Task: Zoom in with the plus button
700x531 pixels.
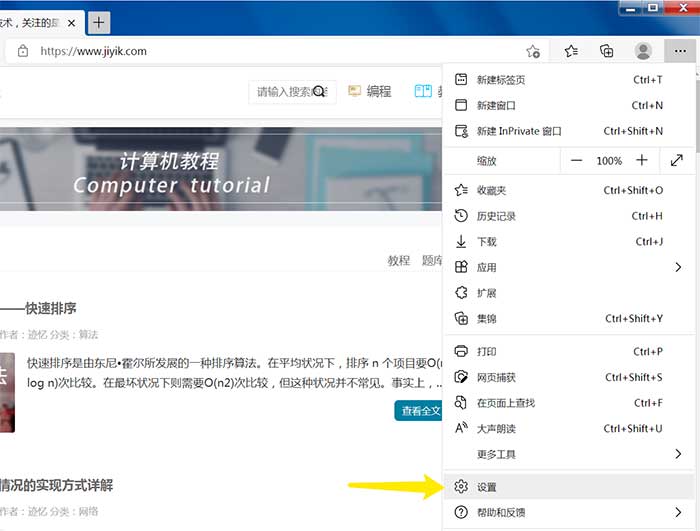Action: point(642,160)
